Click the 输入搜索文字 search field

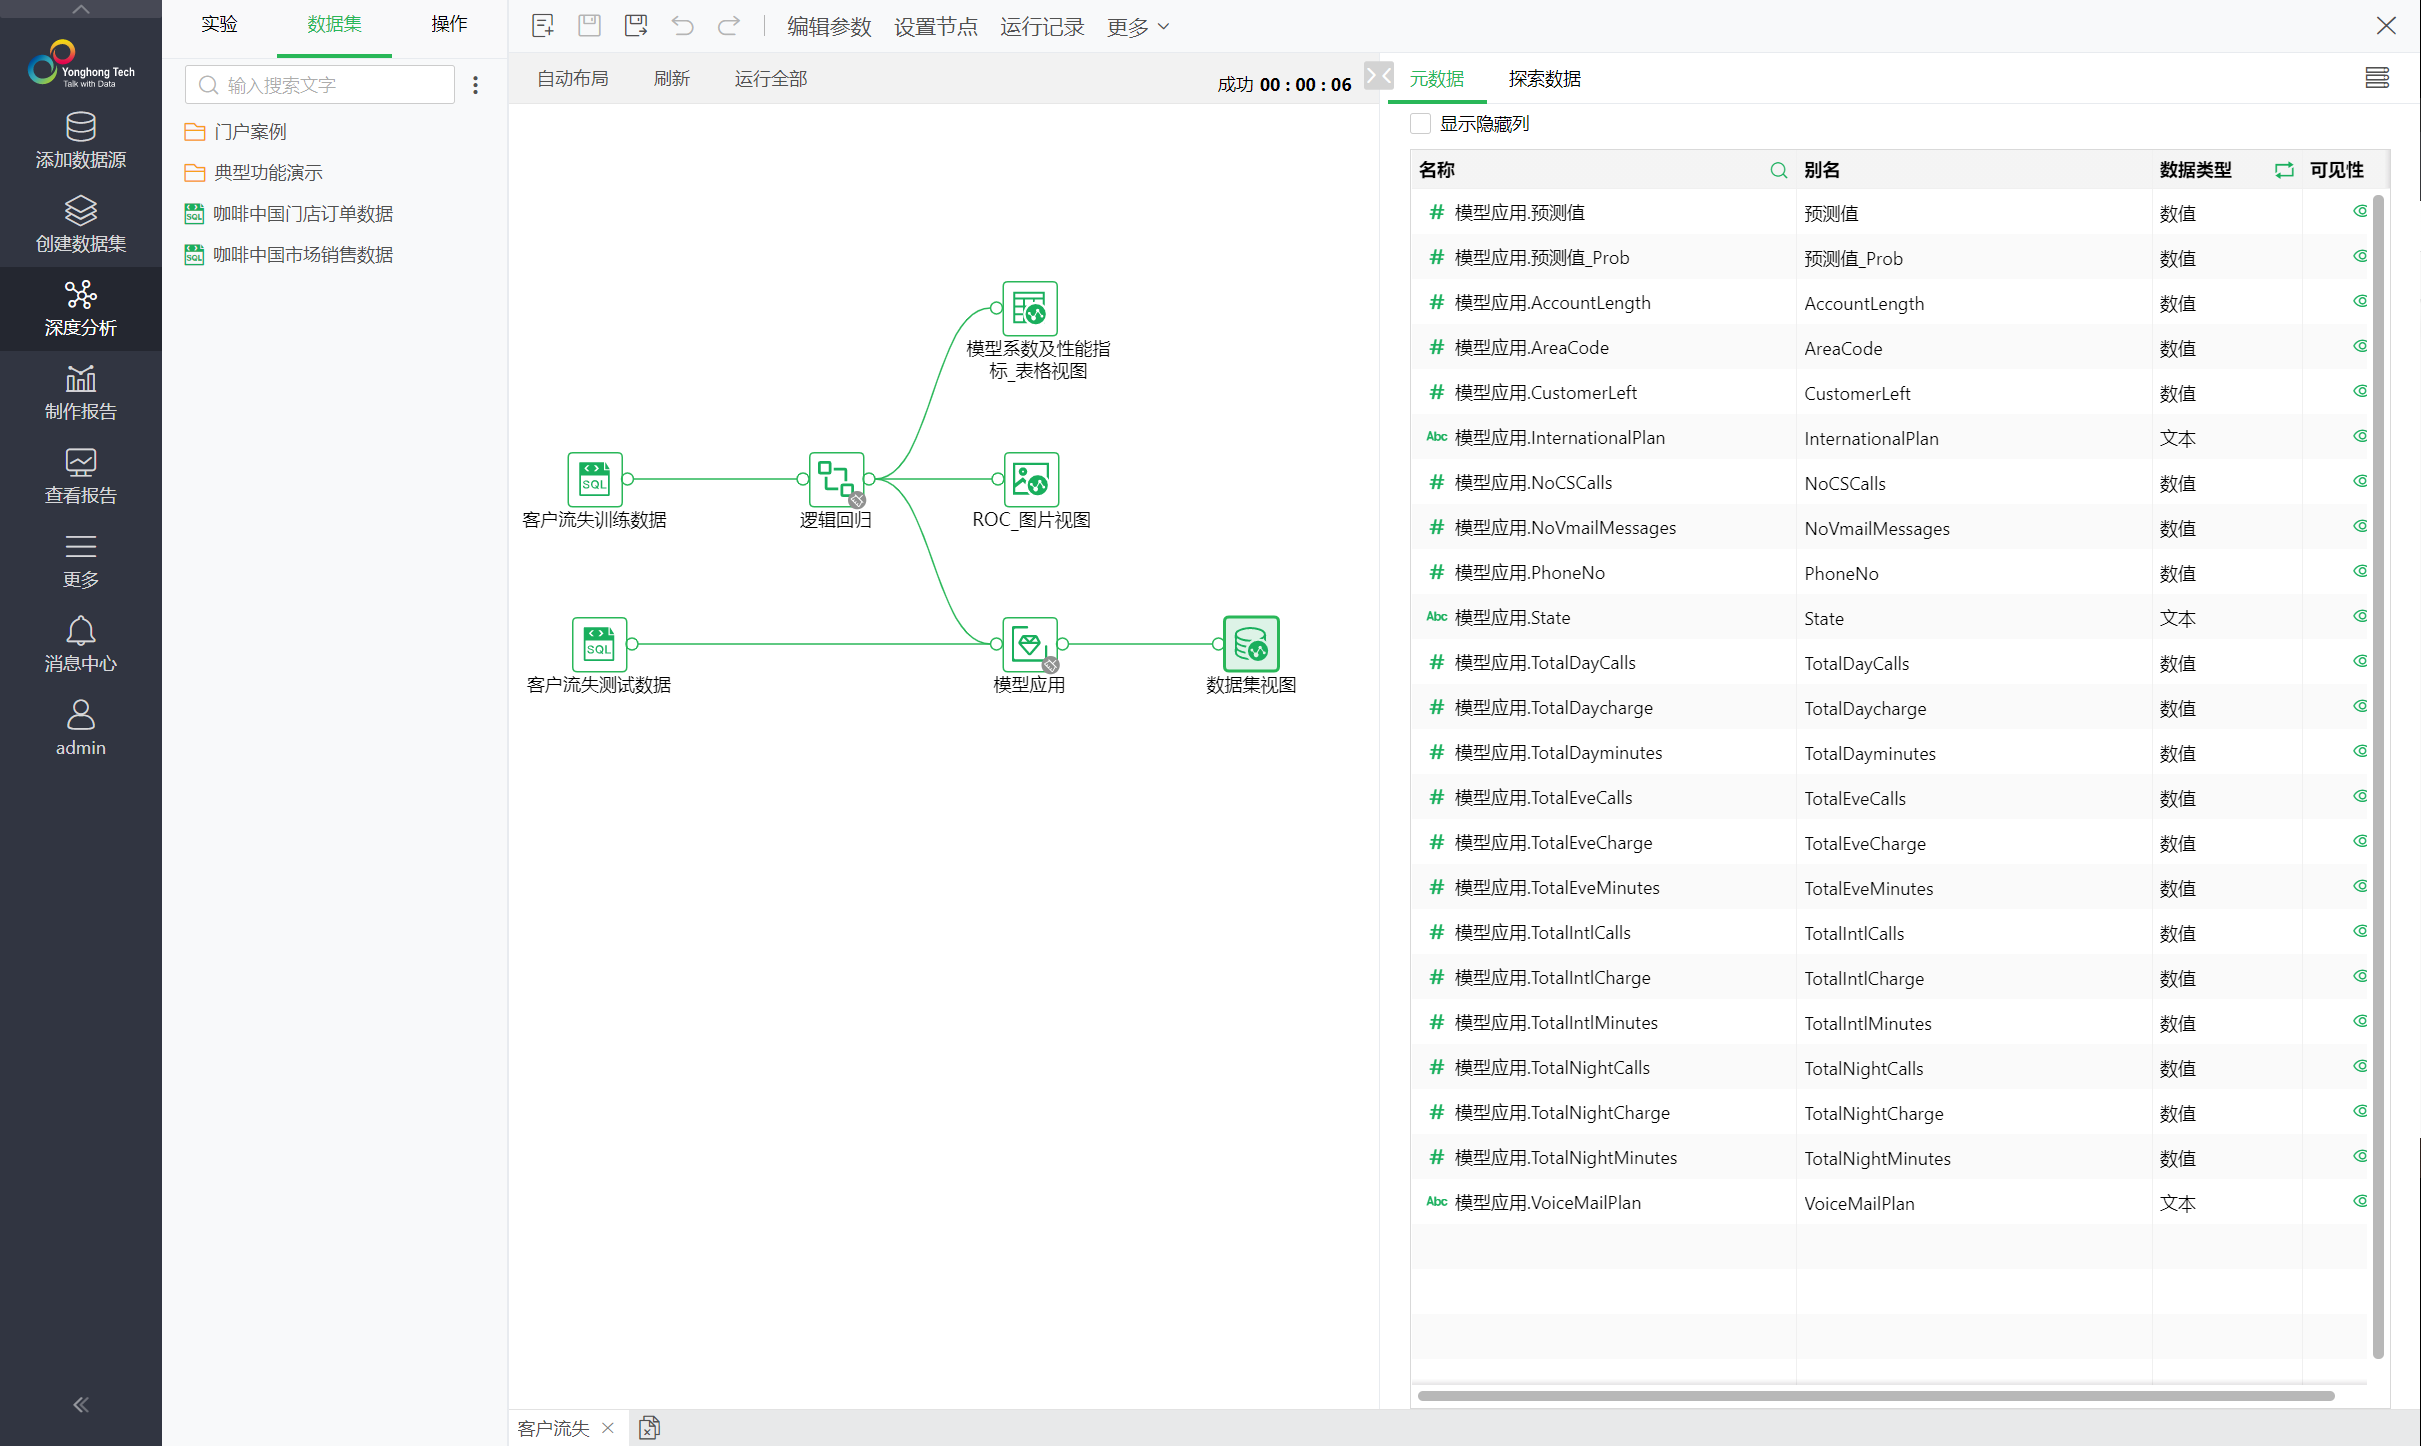(x=320, y=85)
